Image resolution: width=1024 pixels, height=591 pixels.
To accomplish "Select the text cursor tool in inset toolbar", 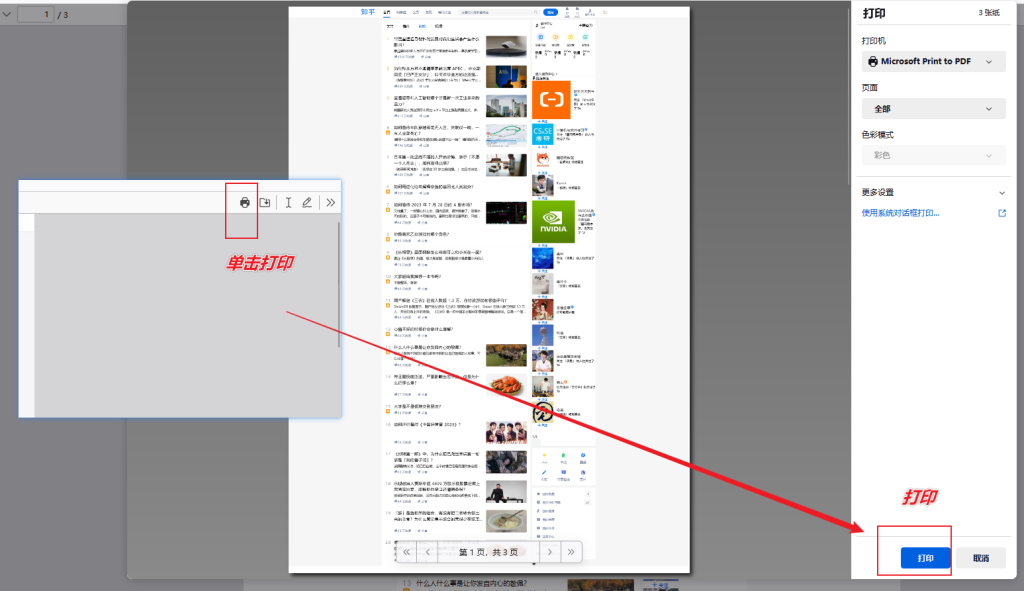I will (x=288, y=203).
